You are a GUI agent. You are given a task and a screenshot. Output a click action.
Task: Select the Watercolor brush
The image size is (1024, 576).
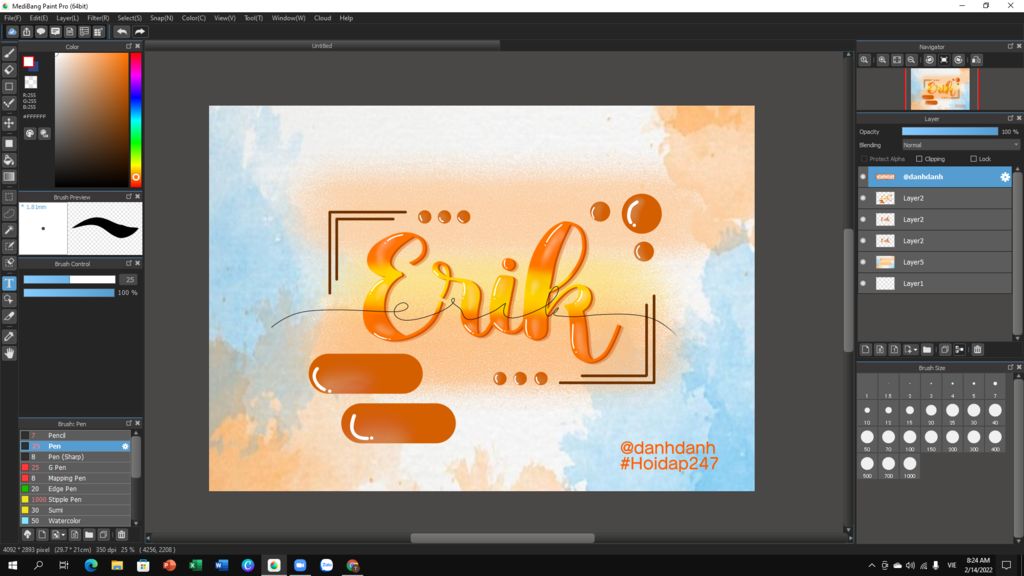[x=75, y=521]
